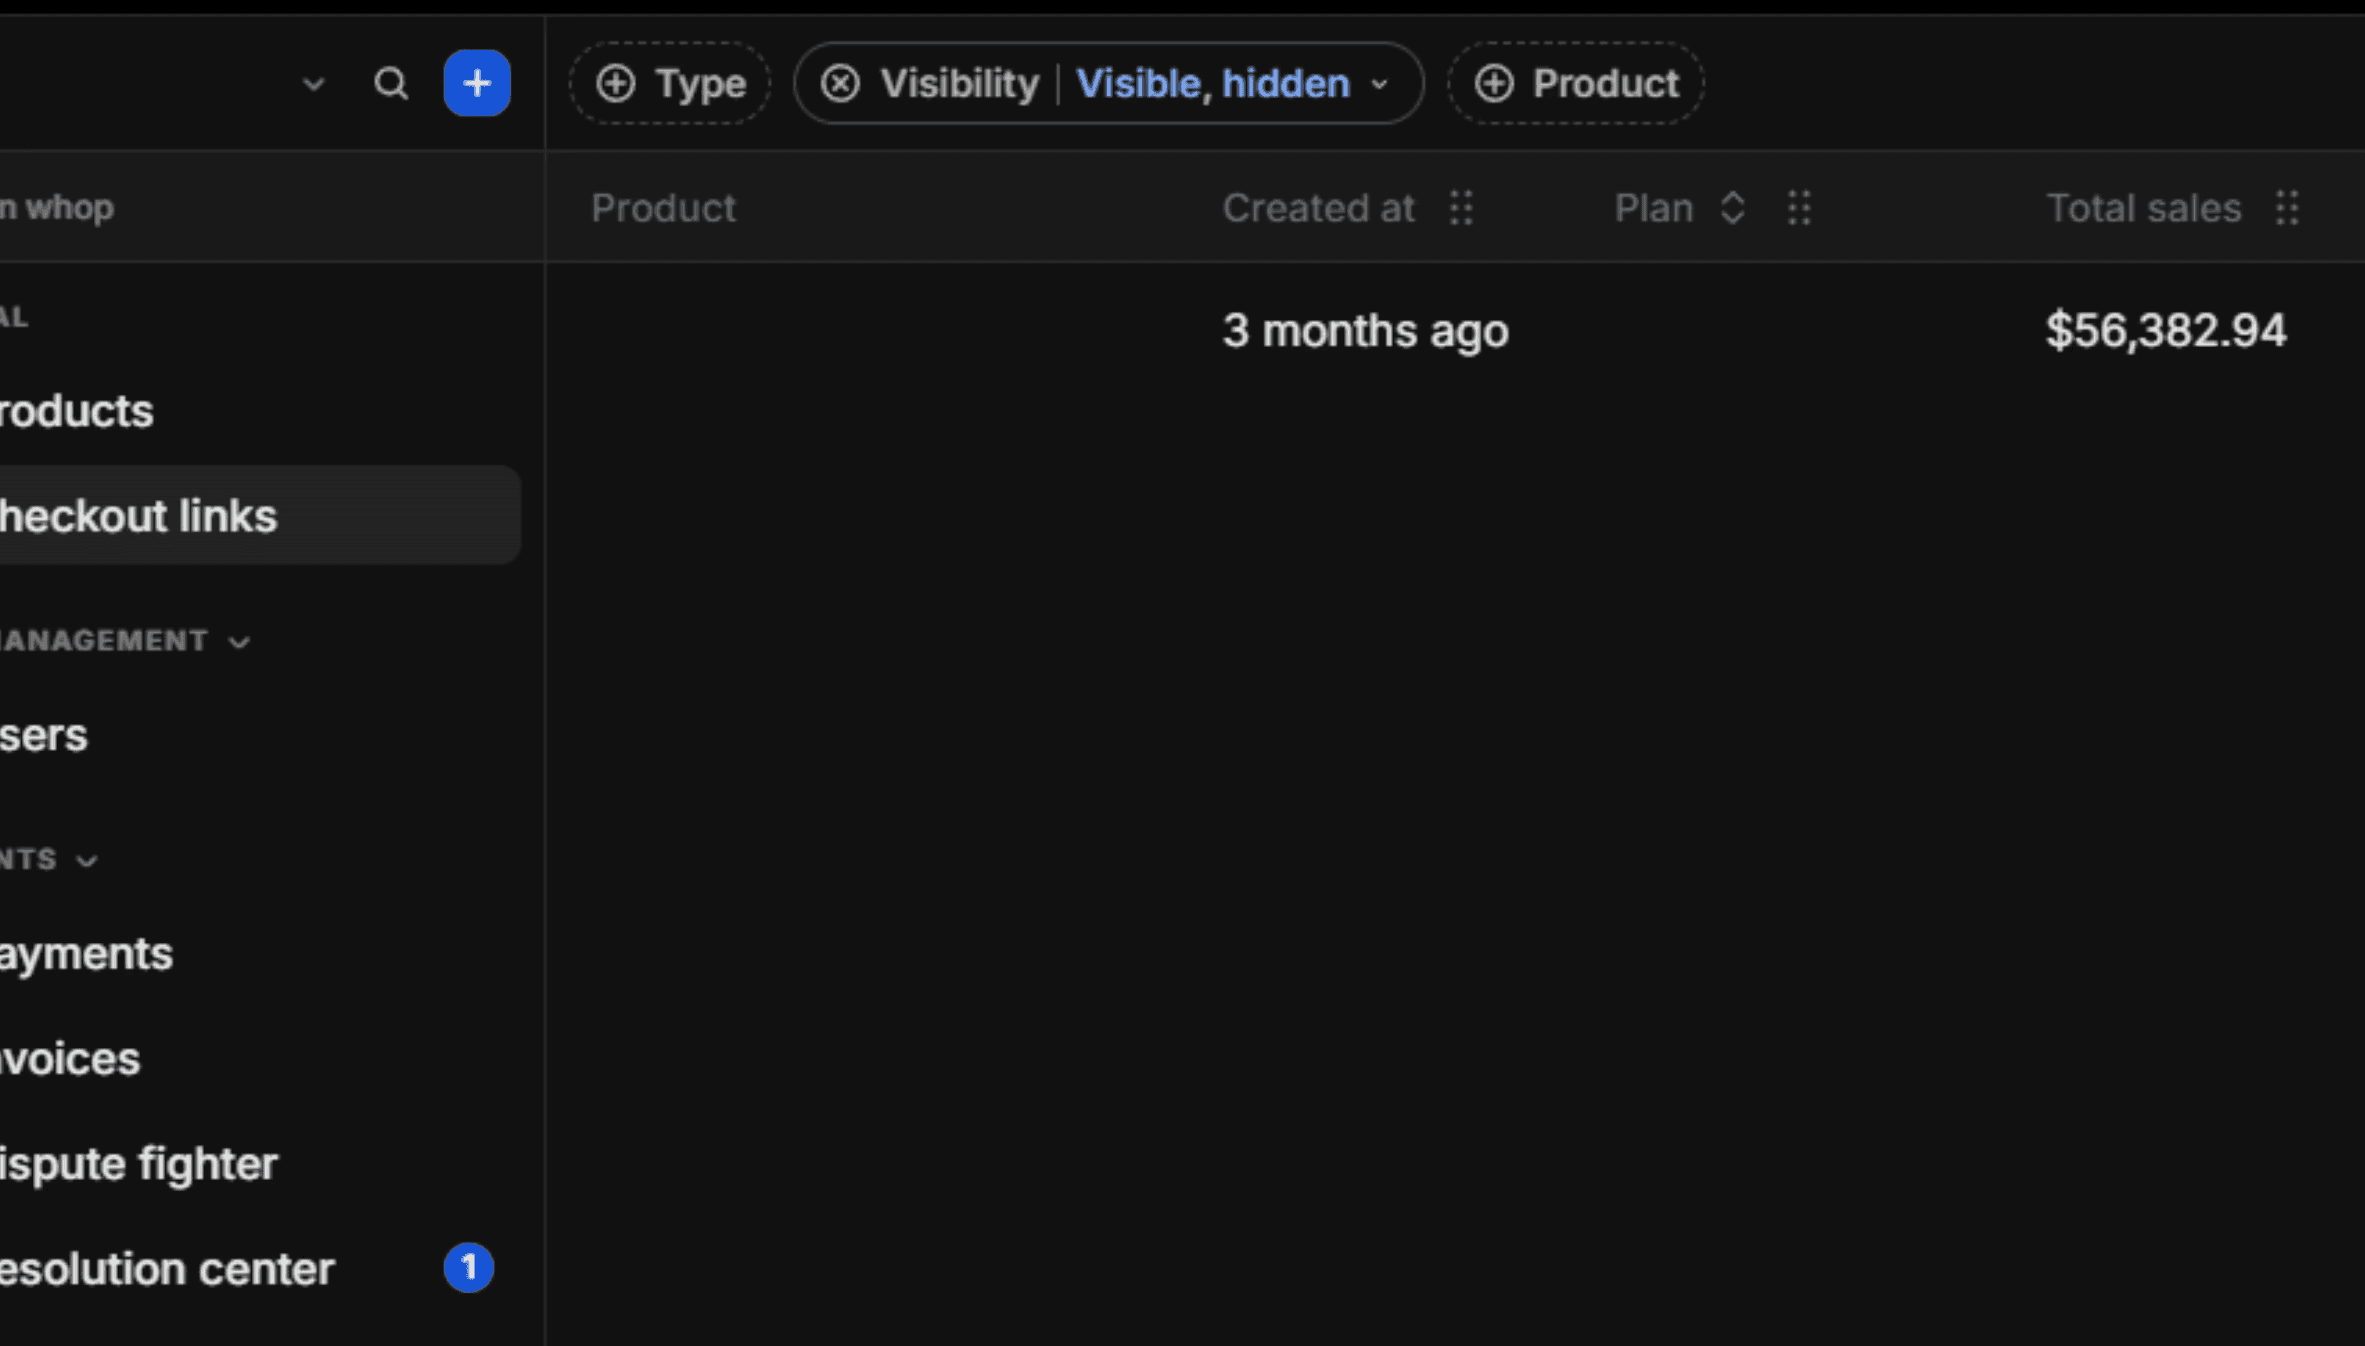Image resolution: width=2365 pixels, height=1346 pixels.
Task: Open the Dispute fighter page
Action: click(x=138, y=1164)
